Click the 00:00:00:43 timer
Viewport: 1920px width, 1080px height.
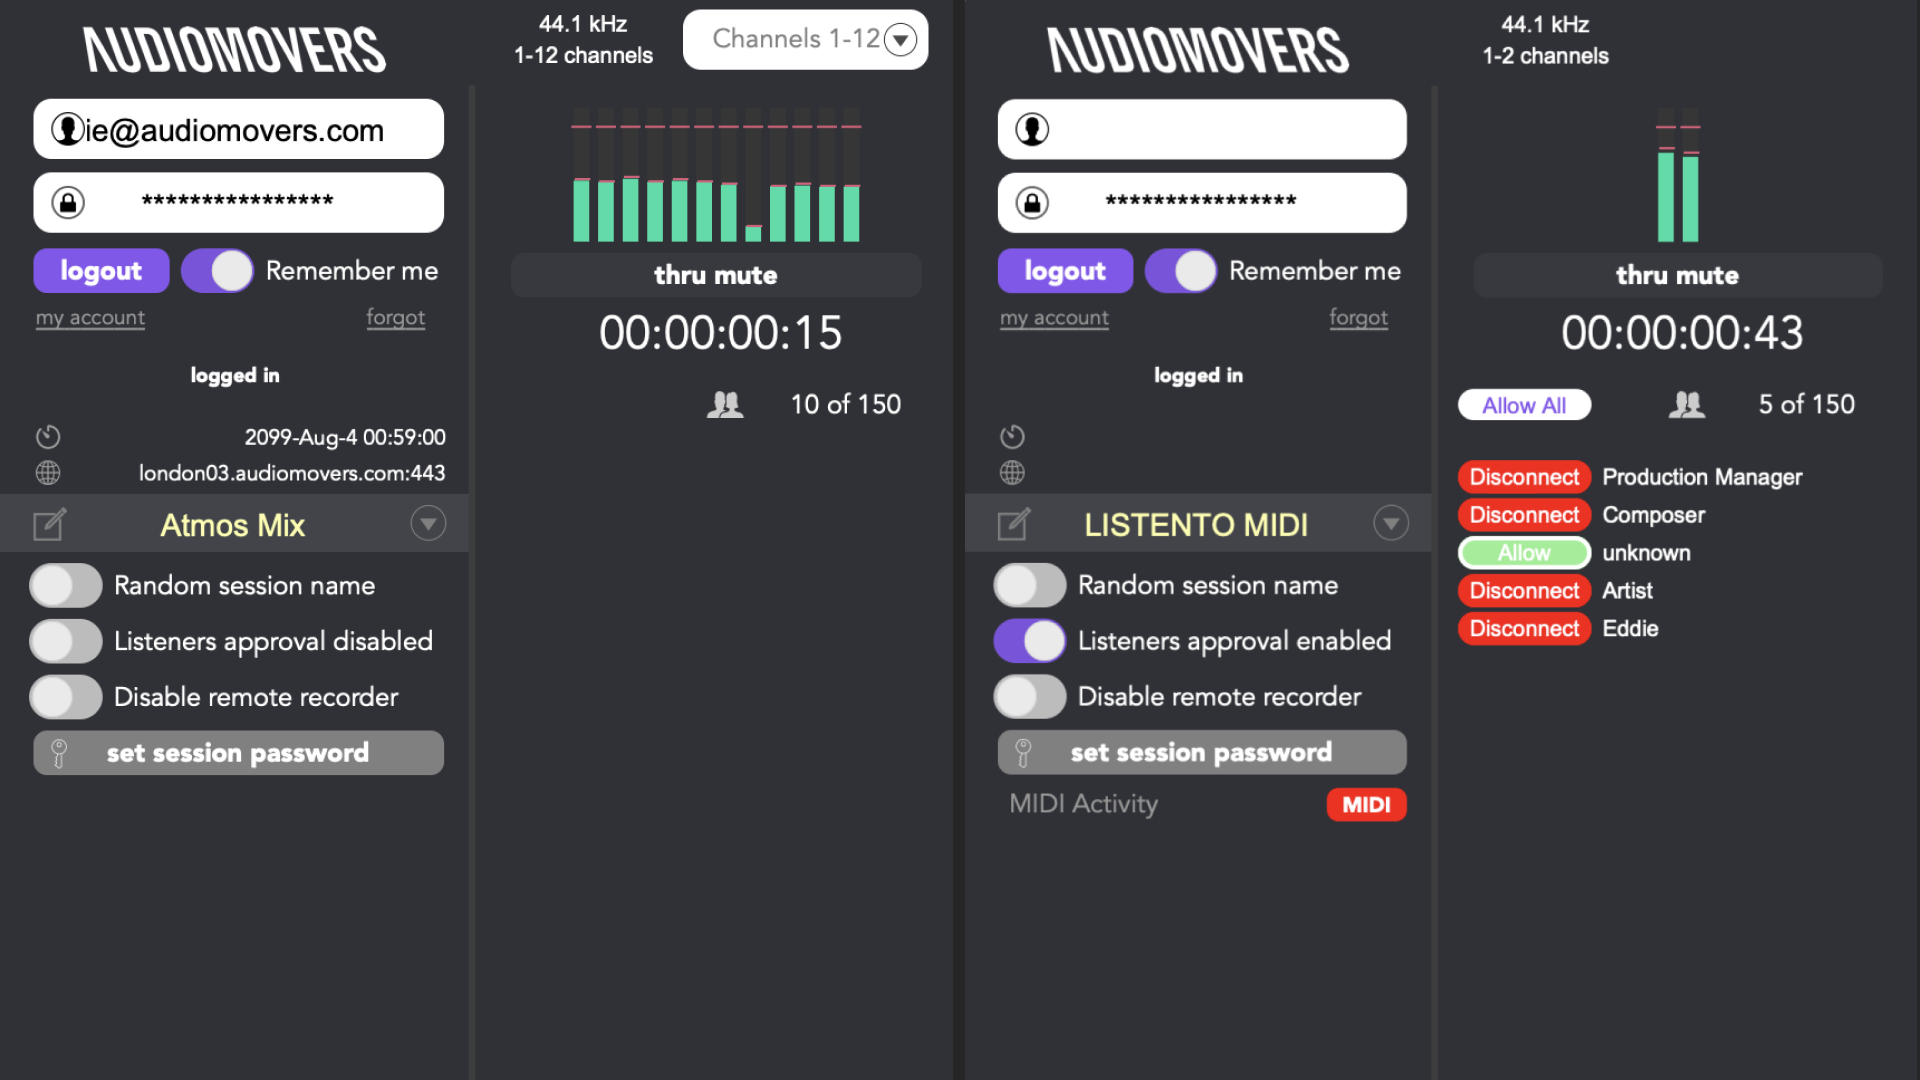tap(1682, 333)
